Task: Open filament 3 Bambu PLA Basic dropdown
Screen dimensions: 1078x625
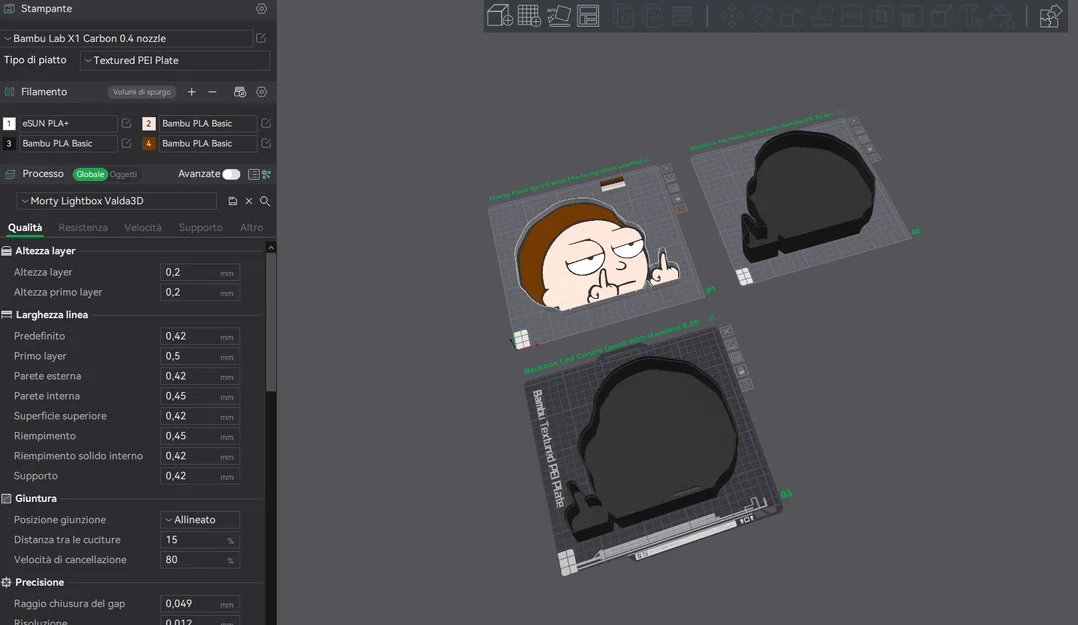Action: [67, 144]
